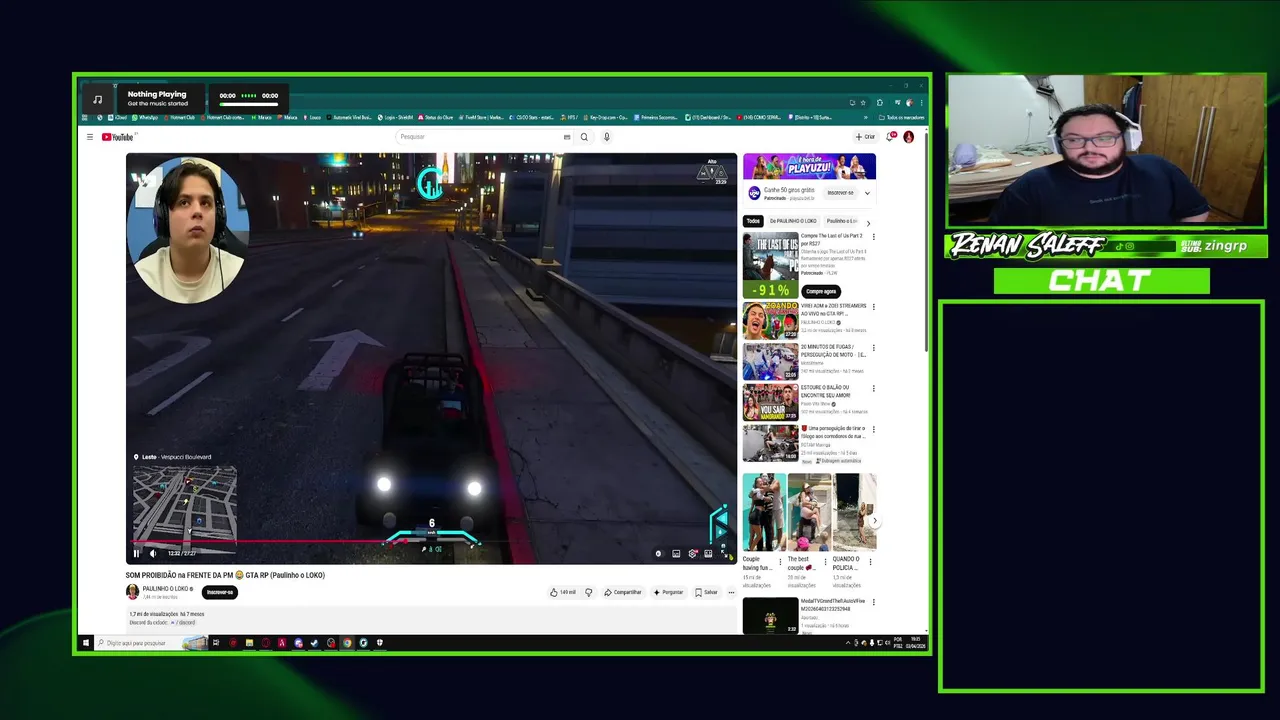Image resolution: width=1280 pixels, height=720 pixels.
Task: Click the Windows taskbar search box
Action: coord(150,643)
